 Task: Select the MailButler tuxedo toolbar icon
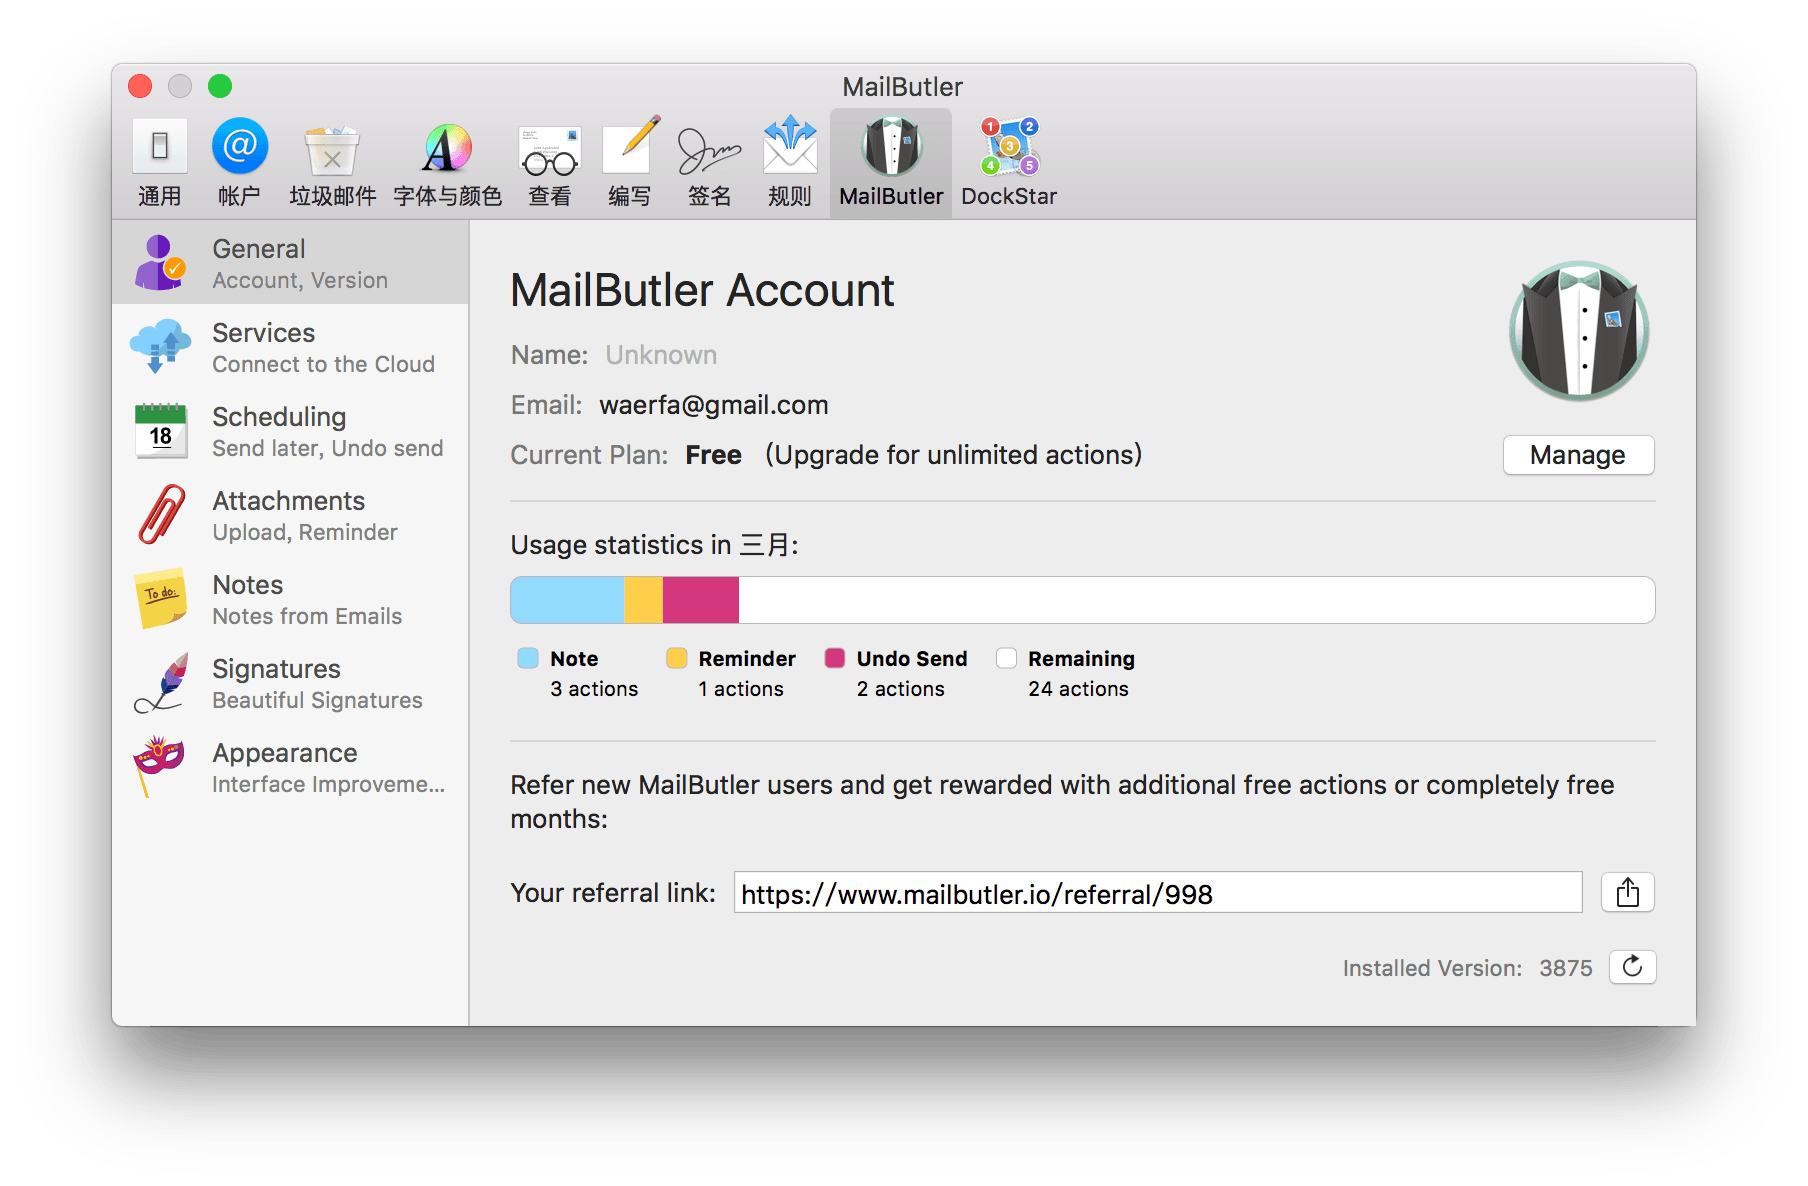891,147
